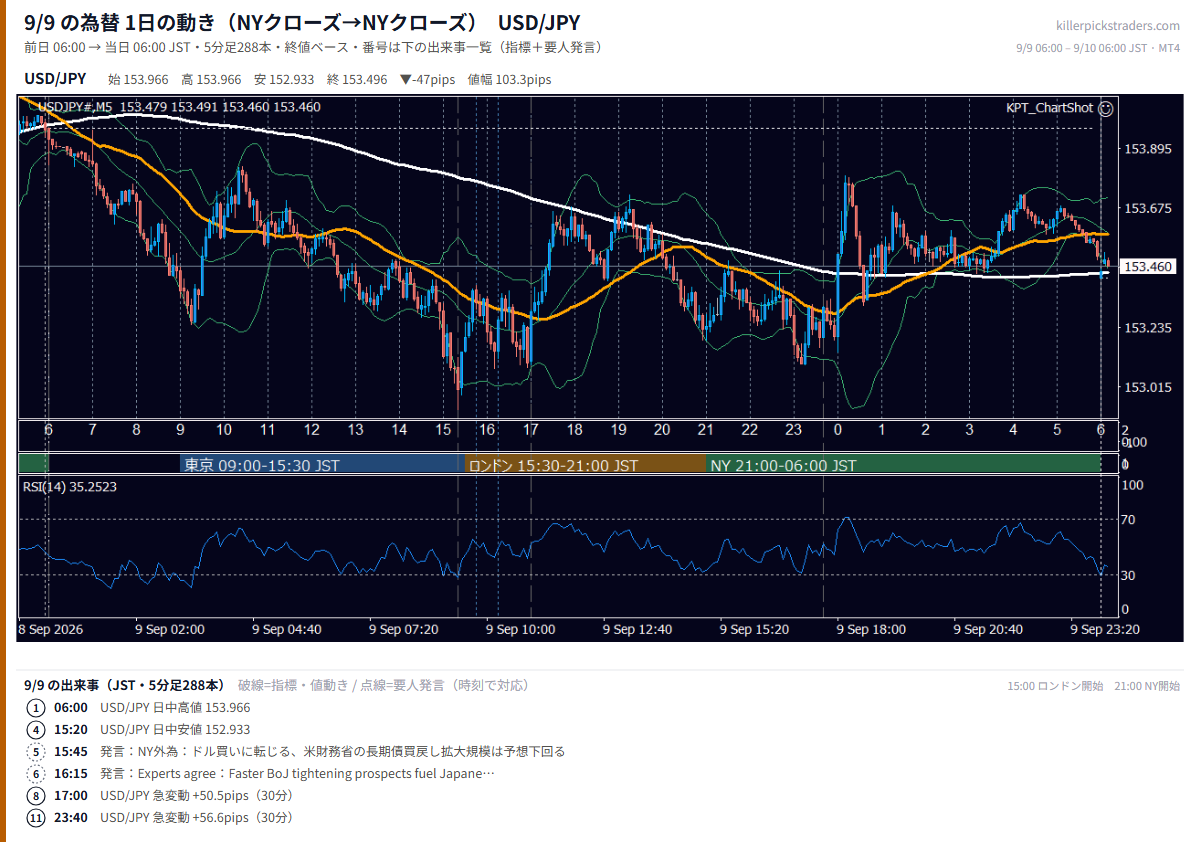Click the current price tag 153.460
Screen dimensions: 1200x842
tap(1148, 267)
